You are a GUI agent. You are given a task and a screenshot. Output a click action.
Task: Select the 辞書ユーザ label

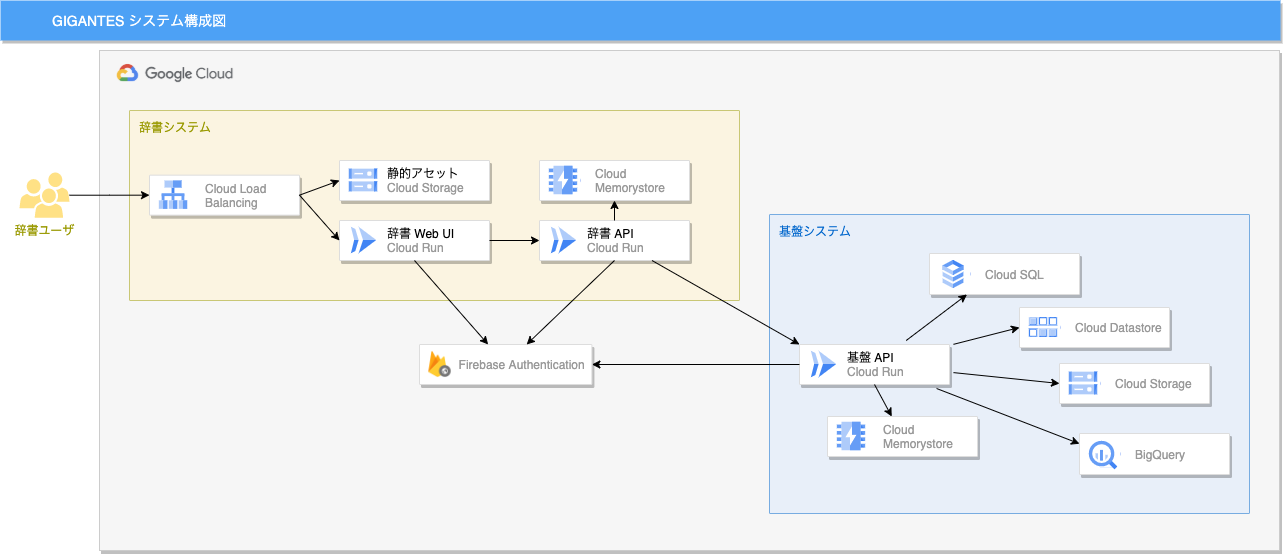tap(45, 231)
